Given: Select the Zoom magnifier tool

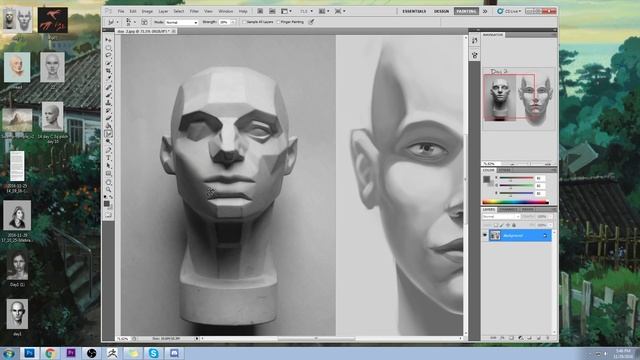Looking at the screenshot, I should (x=108, y=189).
